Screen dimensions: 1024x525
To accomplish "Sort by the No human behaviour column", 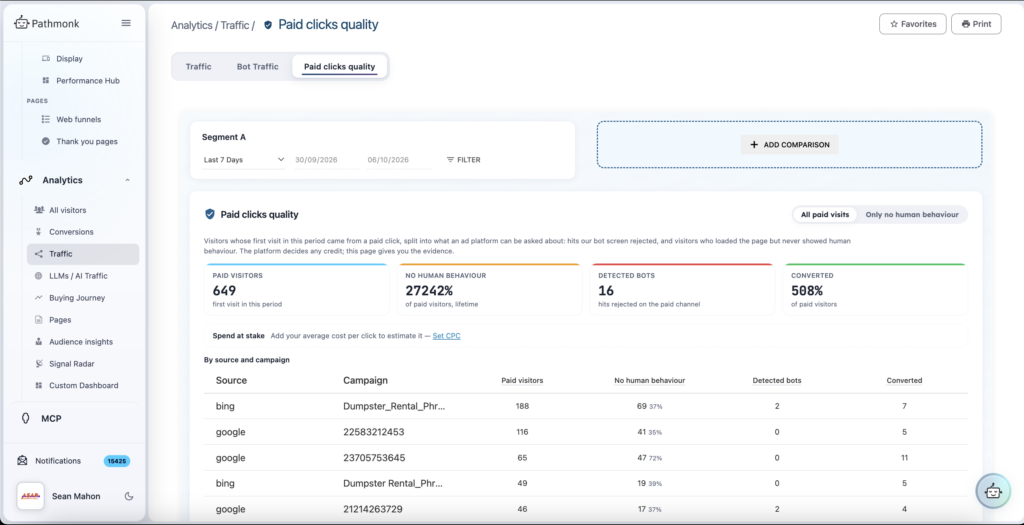I will pos(649,380).
